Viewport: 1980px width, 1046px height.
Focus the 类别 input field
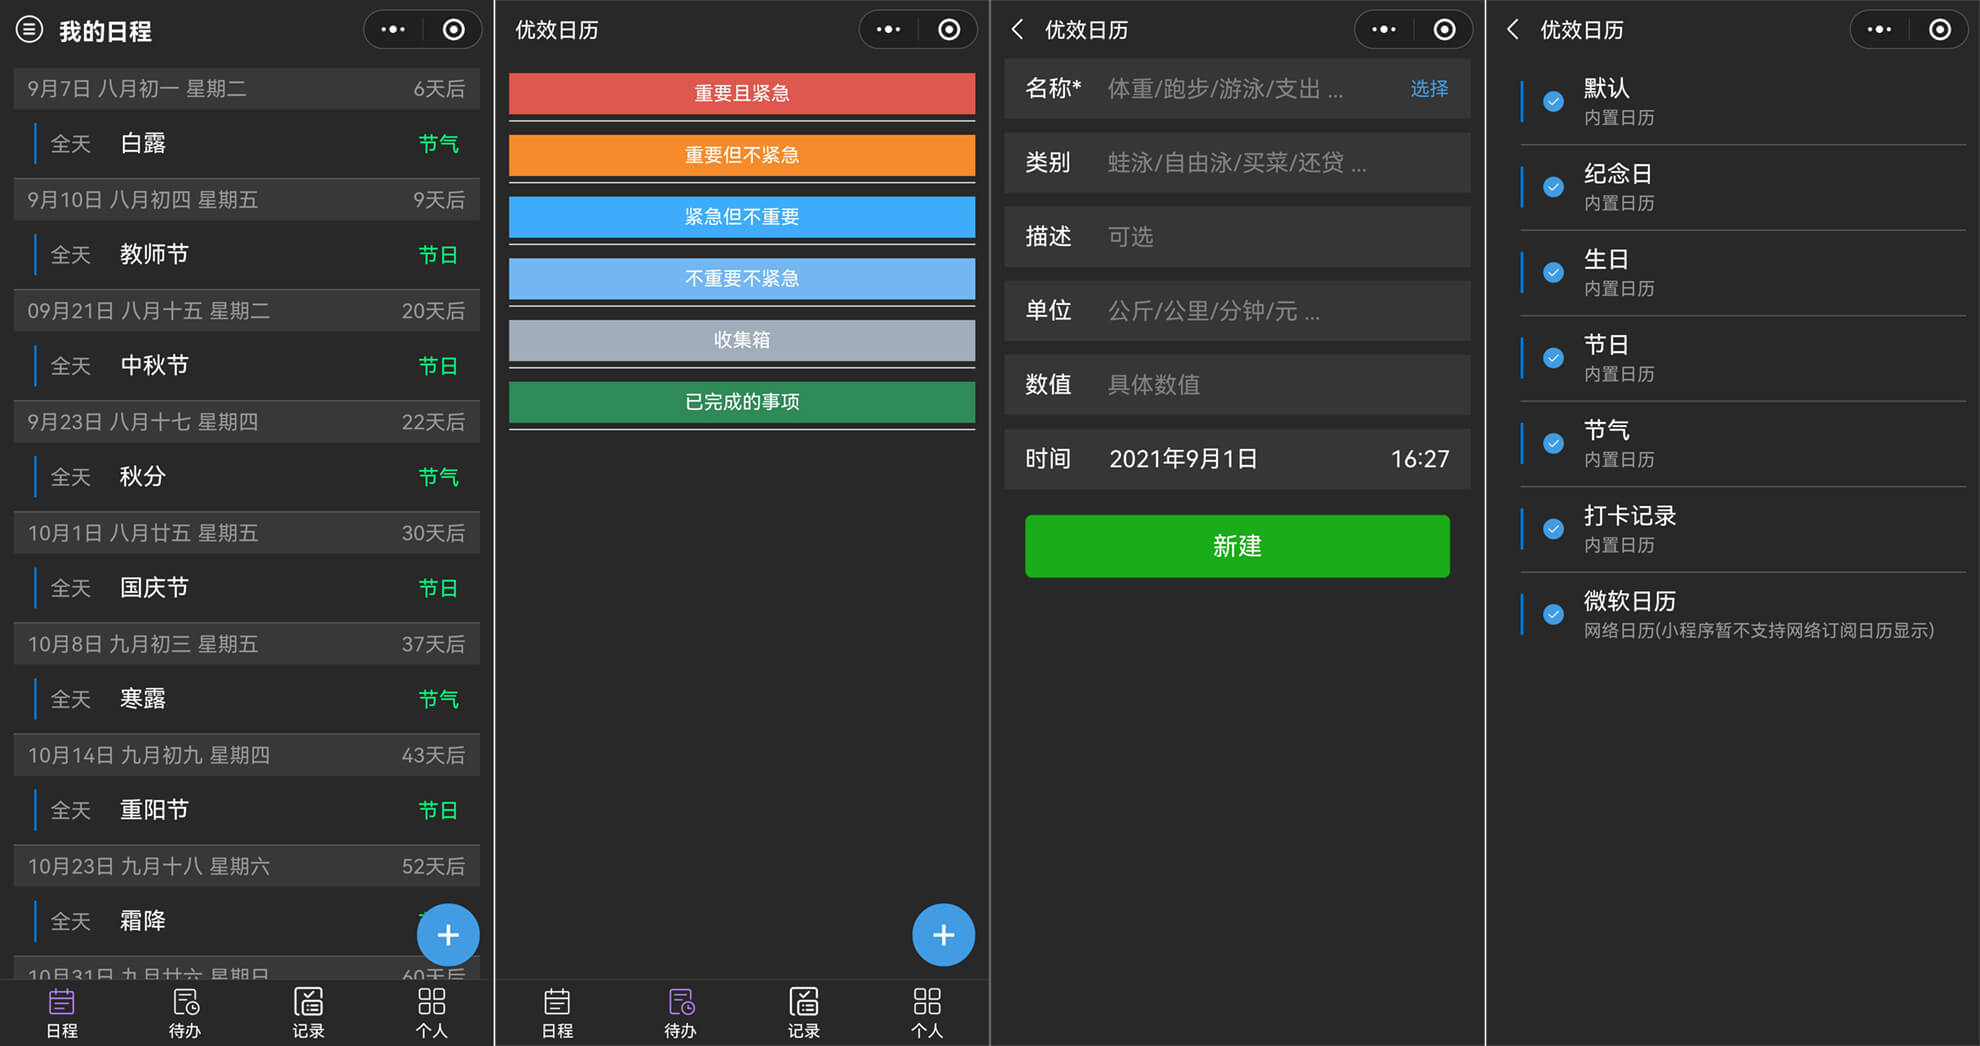(1237, 163)
